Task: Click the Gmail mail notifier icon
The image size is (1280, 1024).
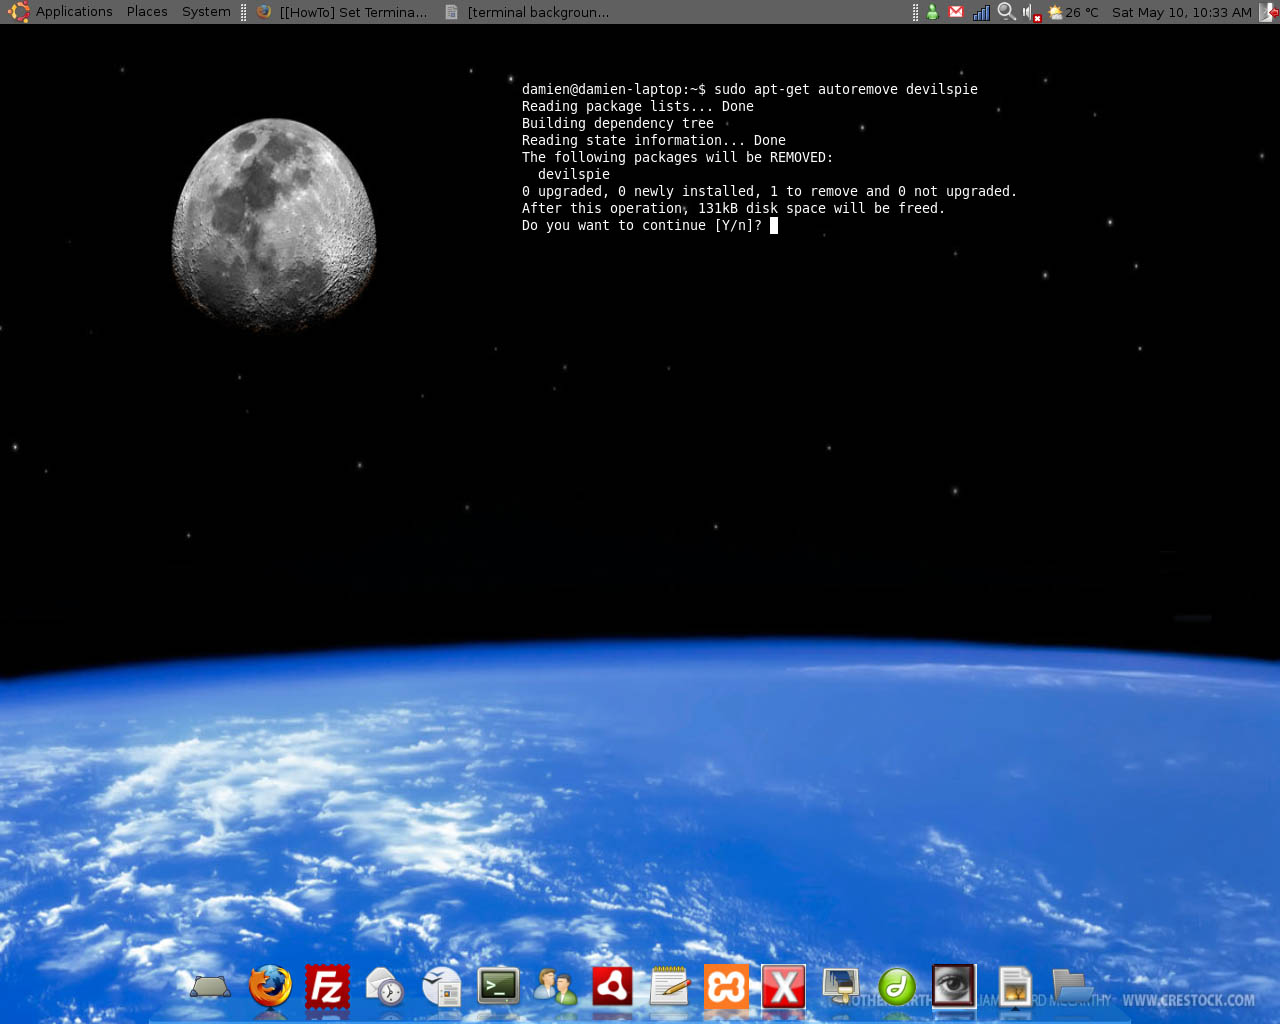Action: tap(956, 12)
